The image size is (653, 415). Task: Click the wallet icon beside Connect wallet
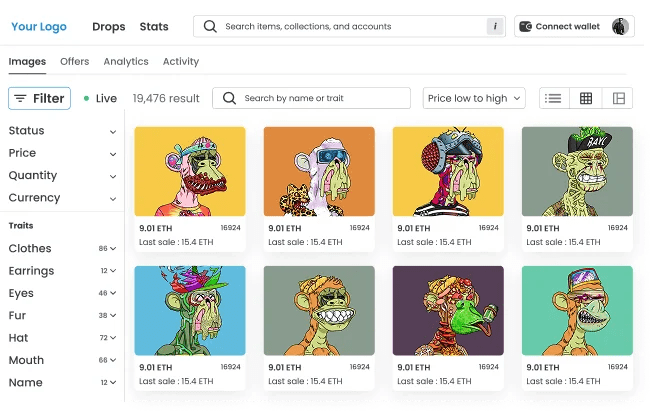(525, 26)
